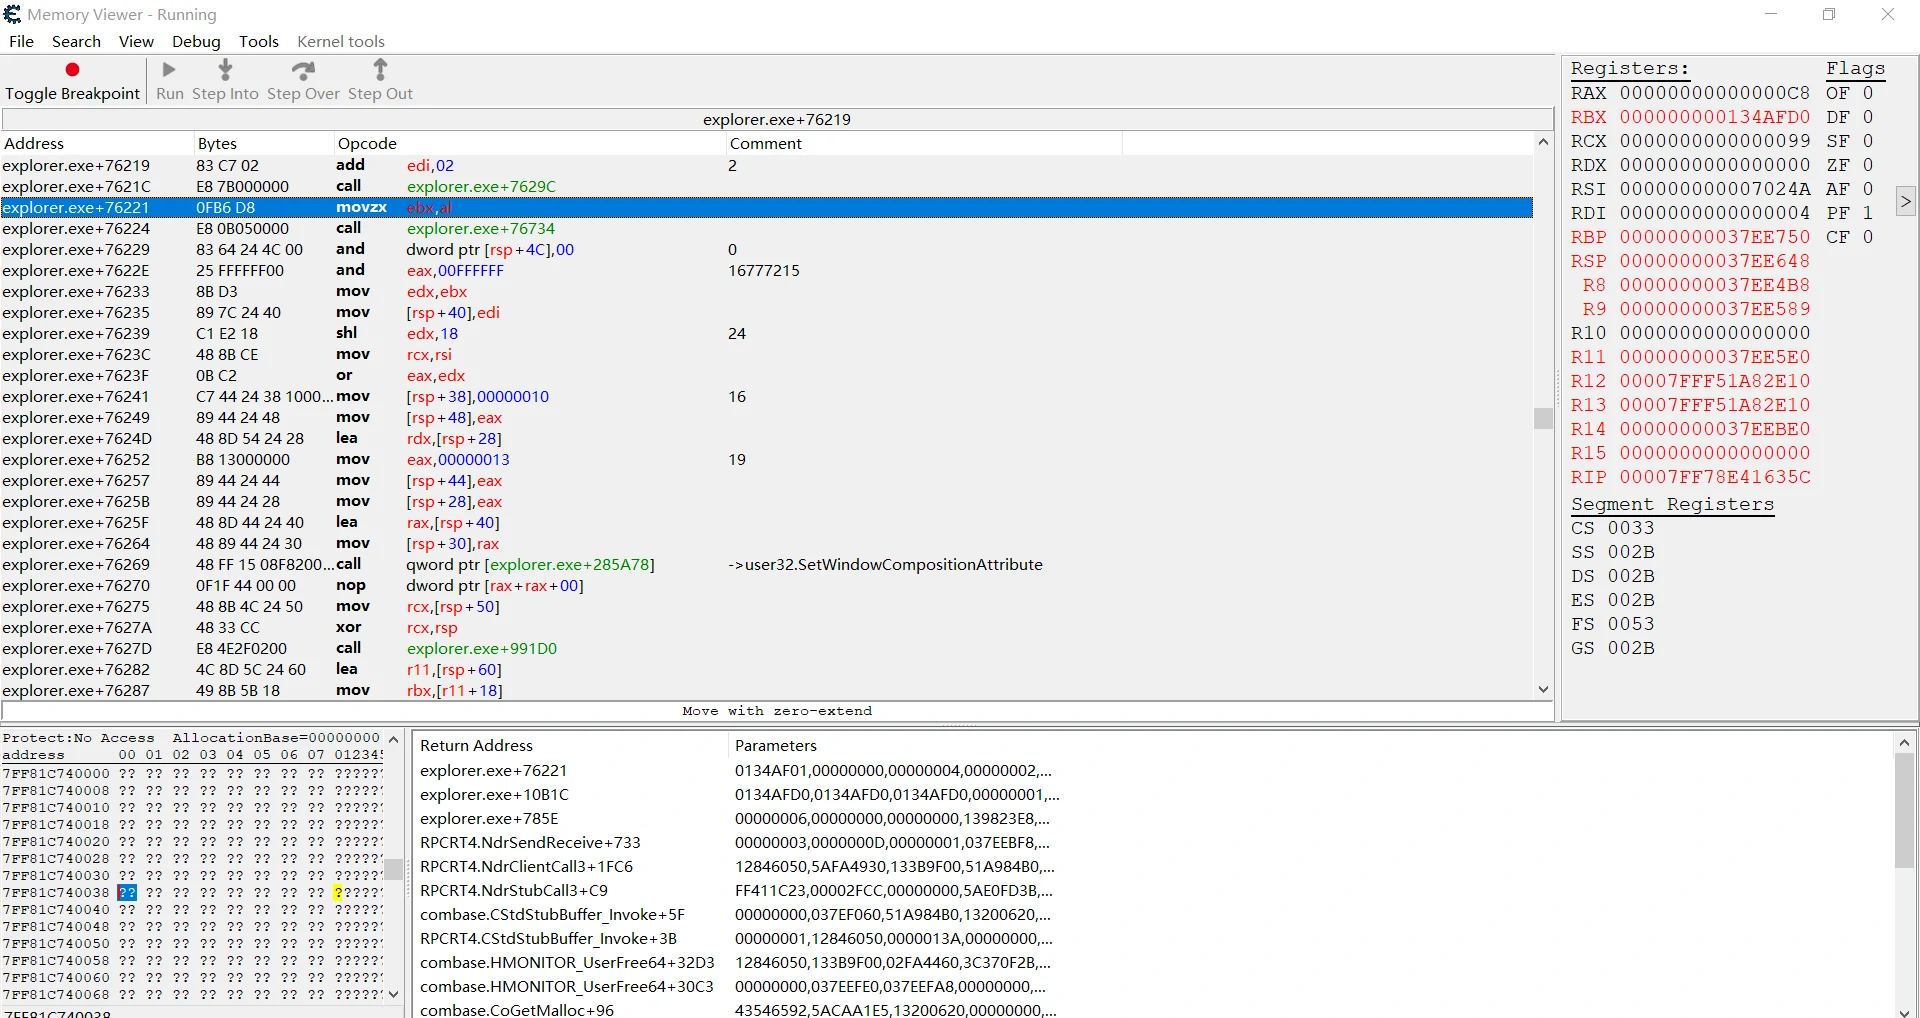The height and width of the screenshot is (1018, 1920).
Task: Toggle the PF flag value
Action: click(x=1867, y=213)
